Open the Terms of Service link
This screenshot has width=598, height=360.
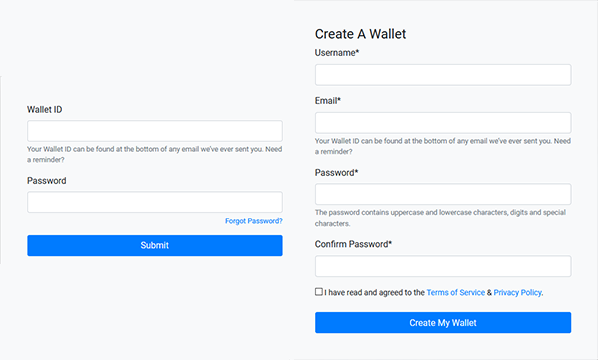click(455, 292)
